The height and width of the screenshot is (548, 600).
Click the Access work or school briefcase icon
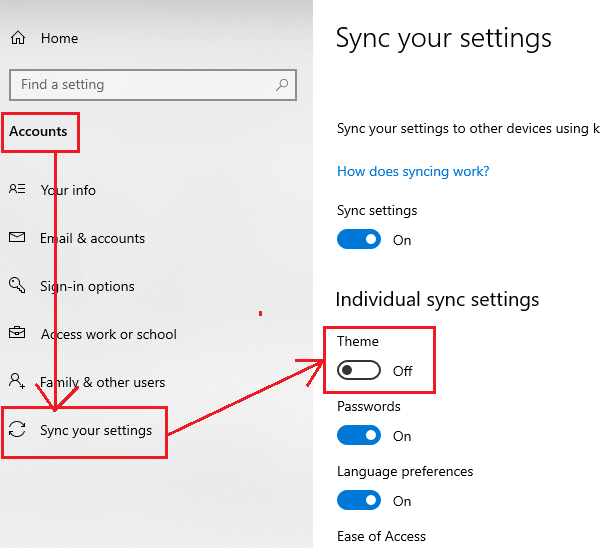coord(17,334)
